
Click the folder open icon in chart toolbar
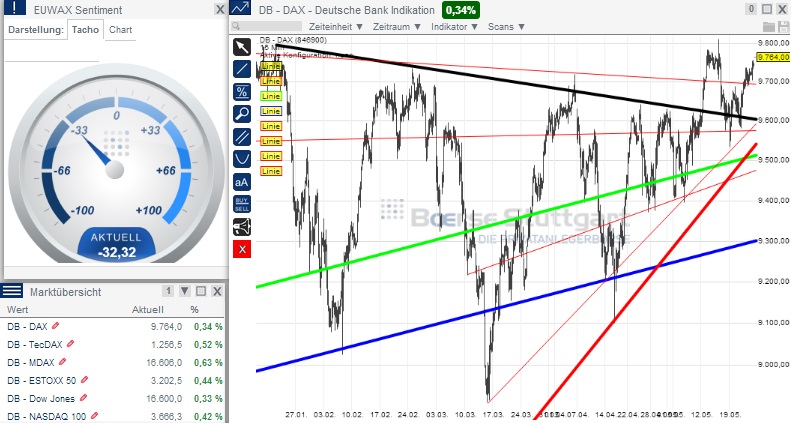pos(769,27)
